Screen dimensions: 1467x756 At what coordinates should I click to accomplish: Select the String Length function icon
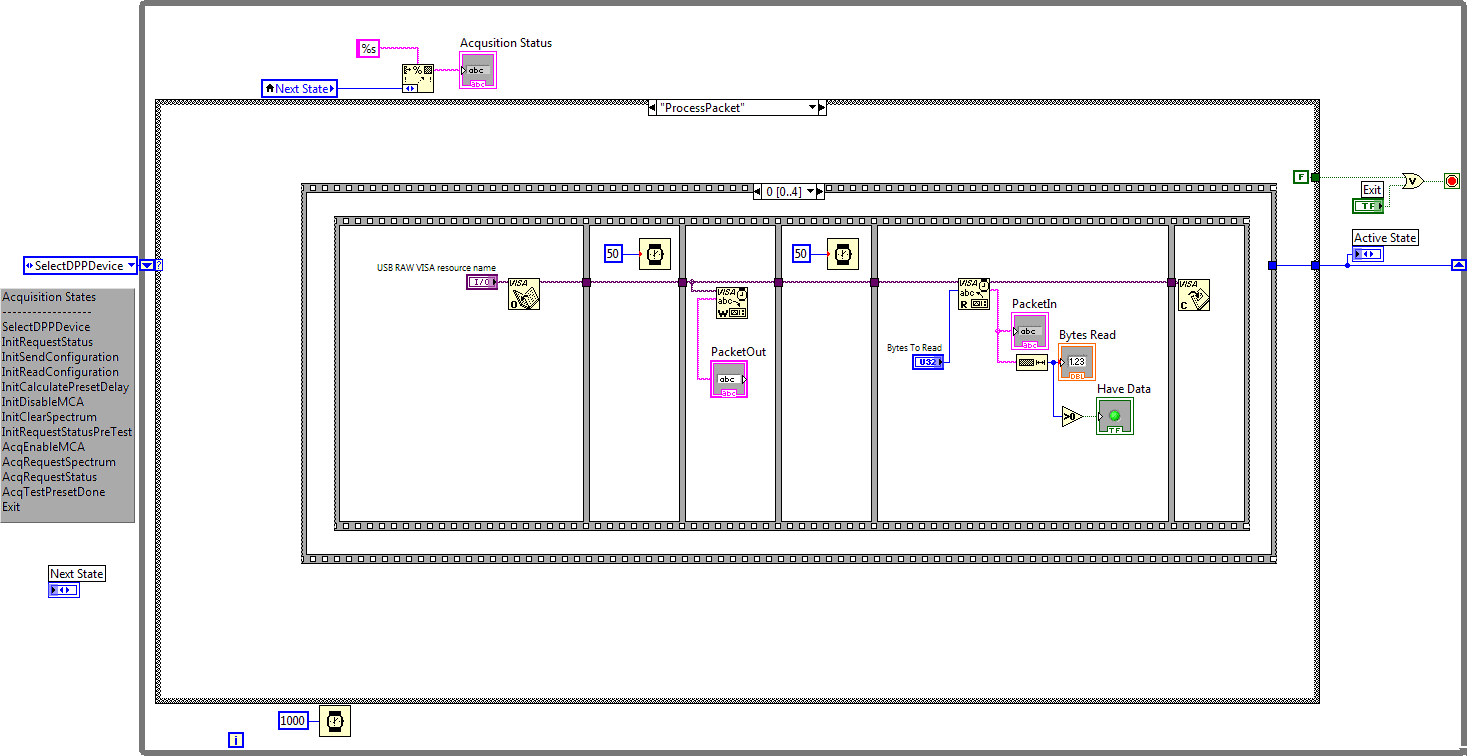1031,363
